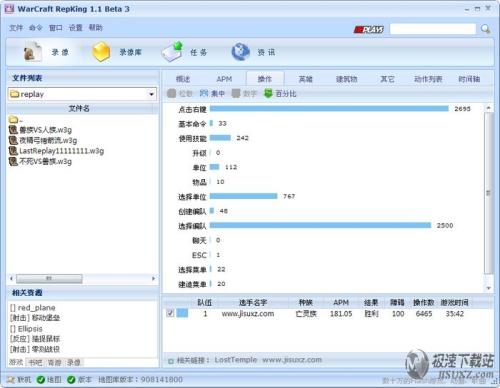
Task: Select the 书吧 tab in the bottom-left resource panel
Action: pos(35,362)
